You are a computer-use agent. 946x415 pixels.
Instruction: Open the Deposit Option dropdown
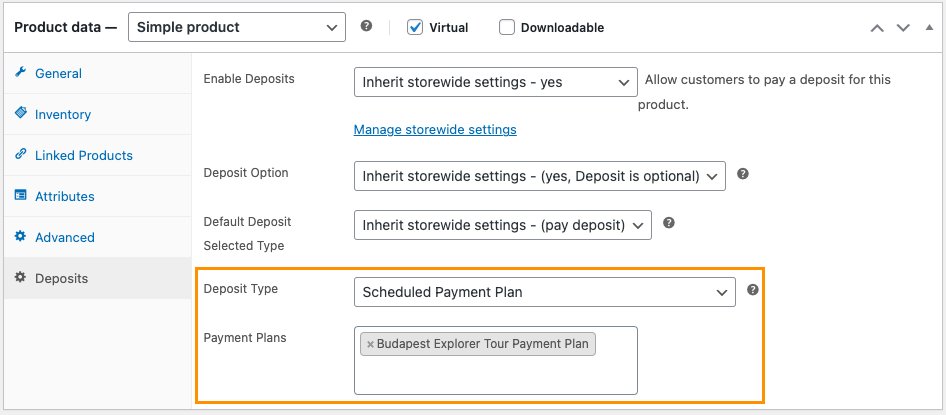point(540,176)
